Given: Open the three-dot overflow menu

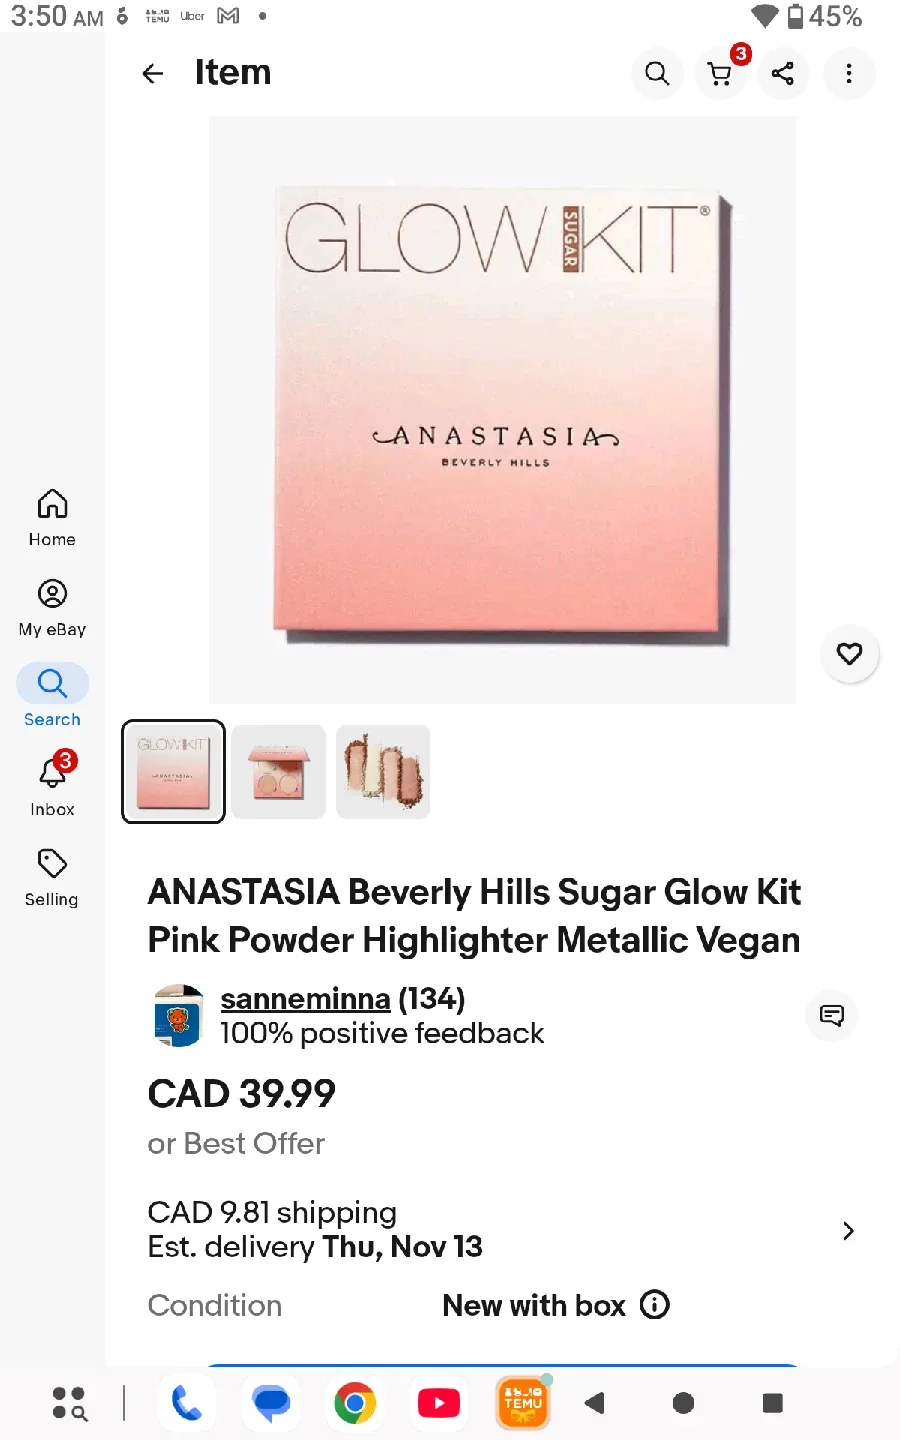Looking at the screenshot, I should 849,73.
